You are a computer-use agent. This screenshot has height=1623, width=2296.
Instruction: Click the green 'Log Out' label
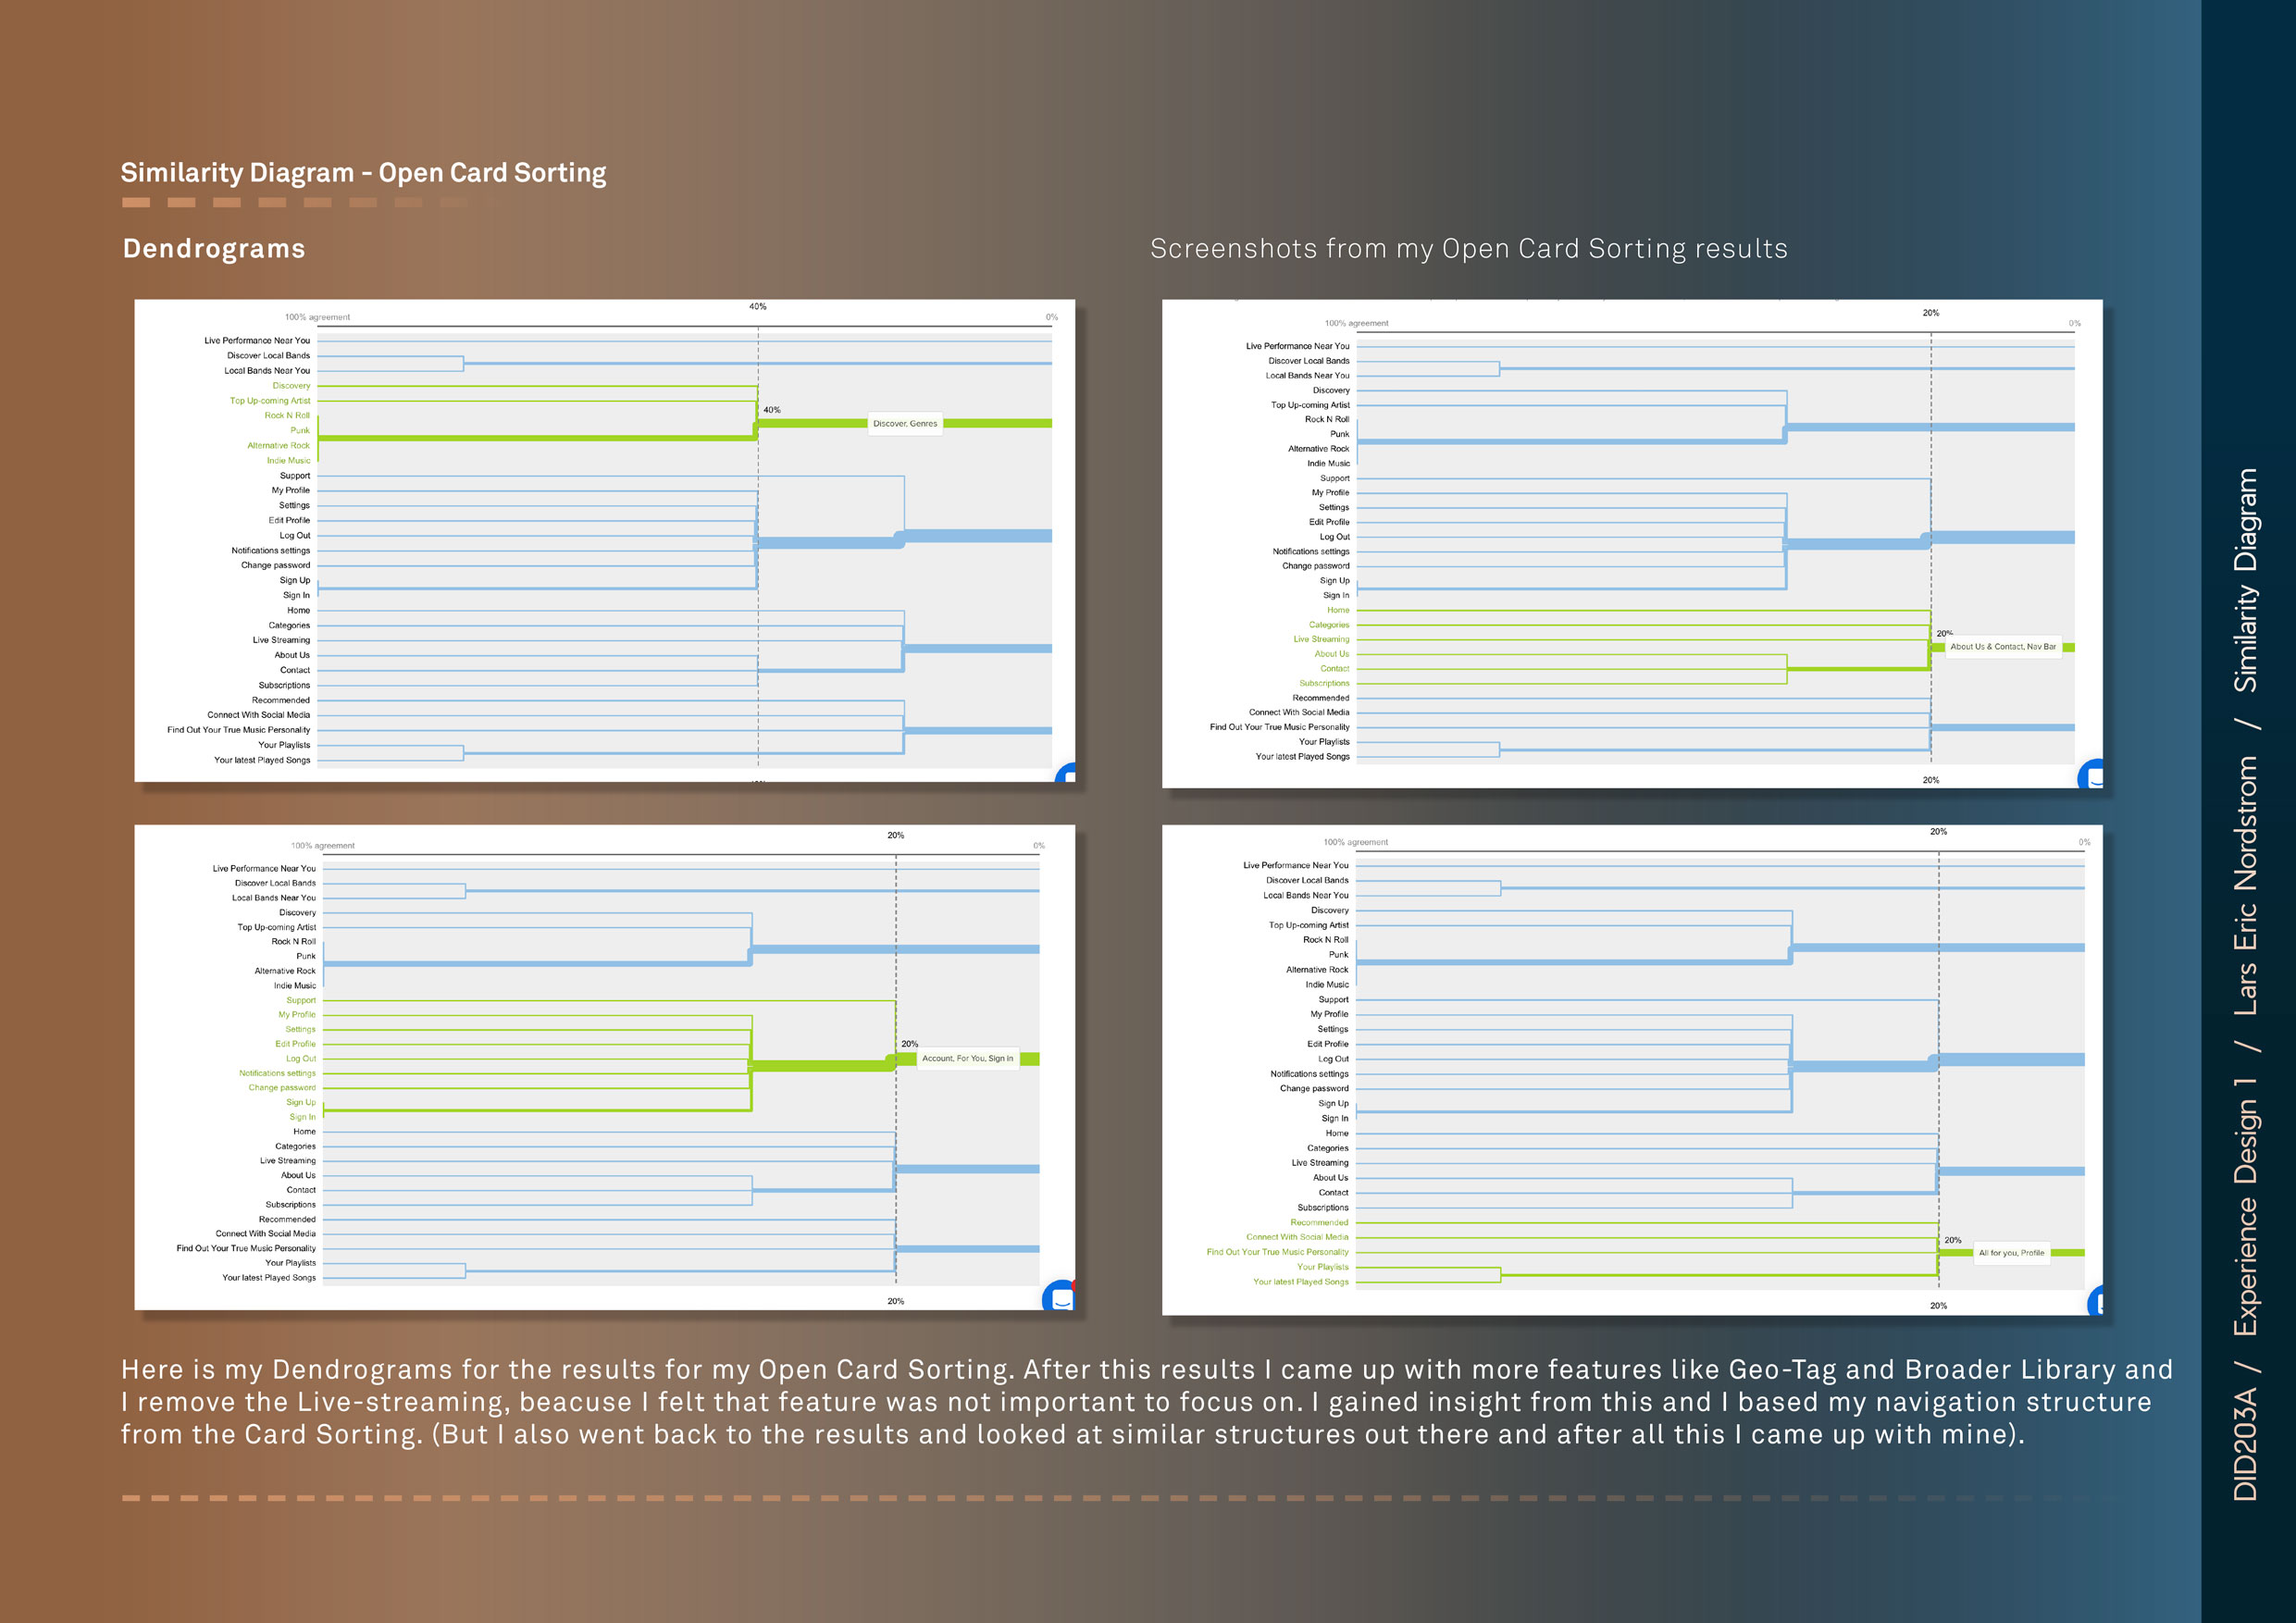pos(301,1058)
